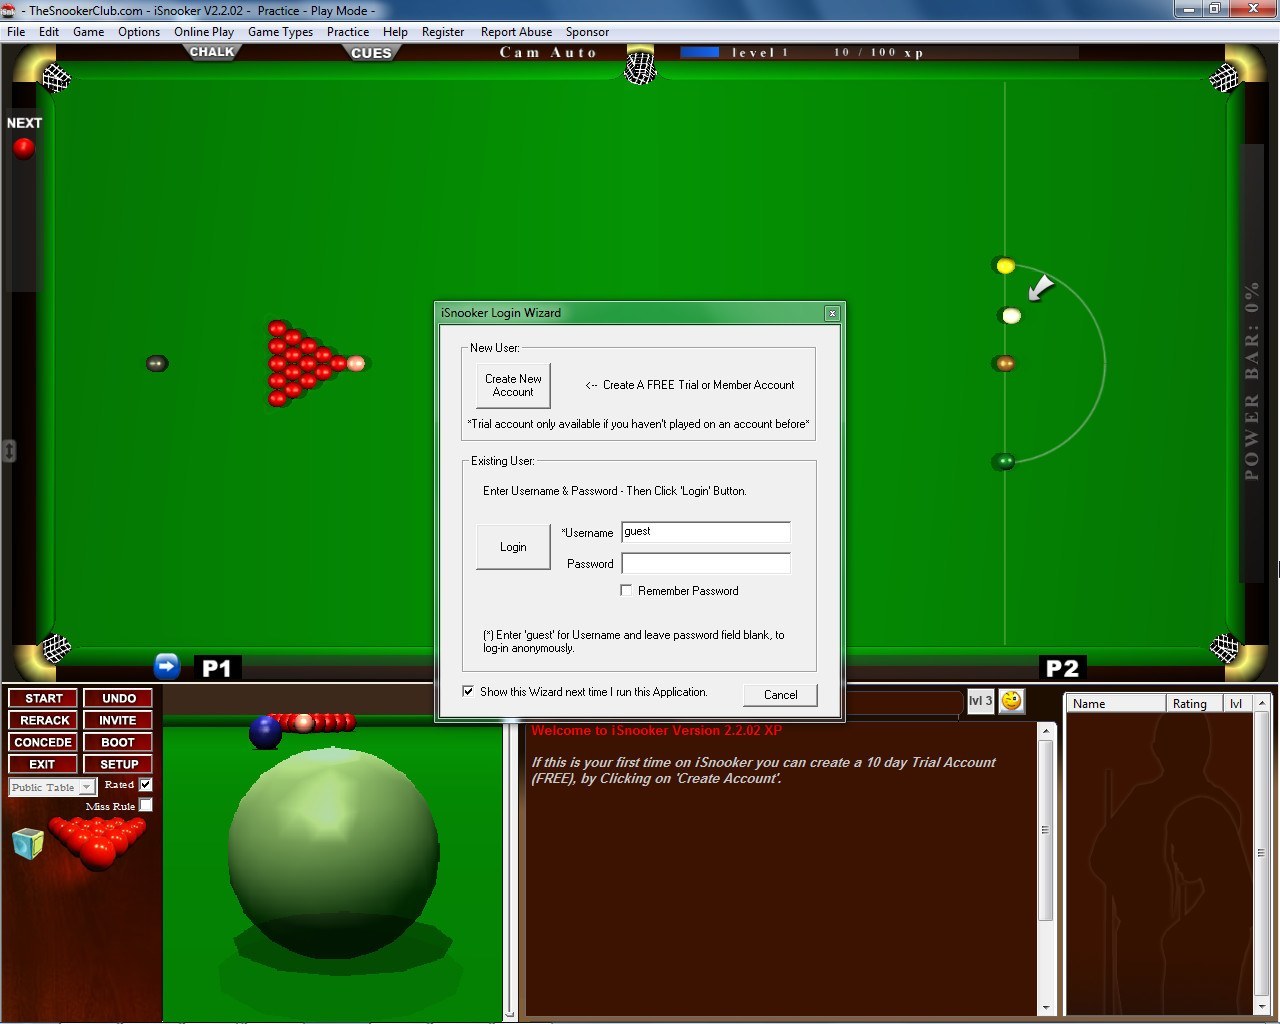
Task: Click the vertical arrows handle on left edge
Action: (x=9, y=451)
